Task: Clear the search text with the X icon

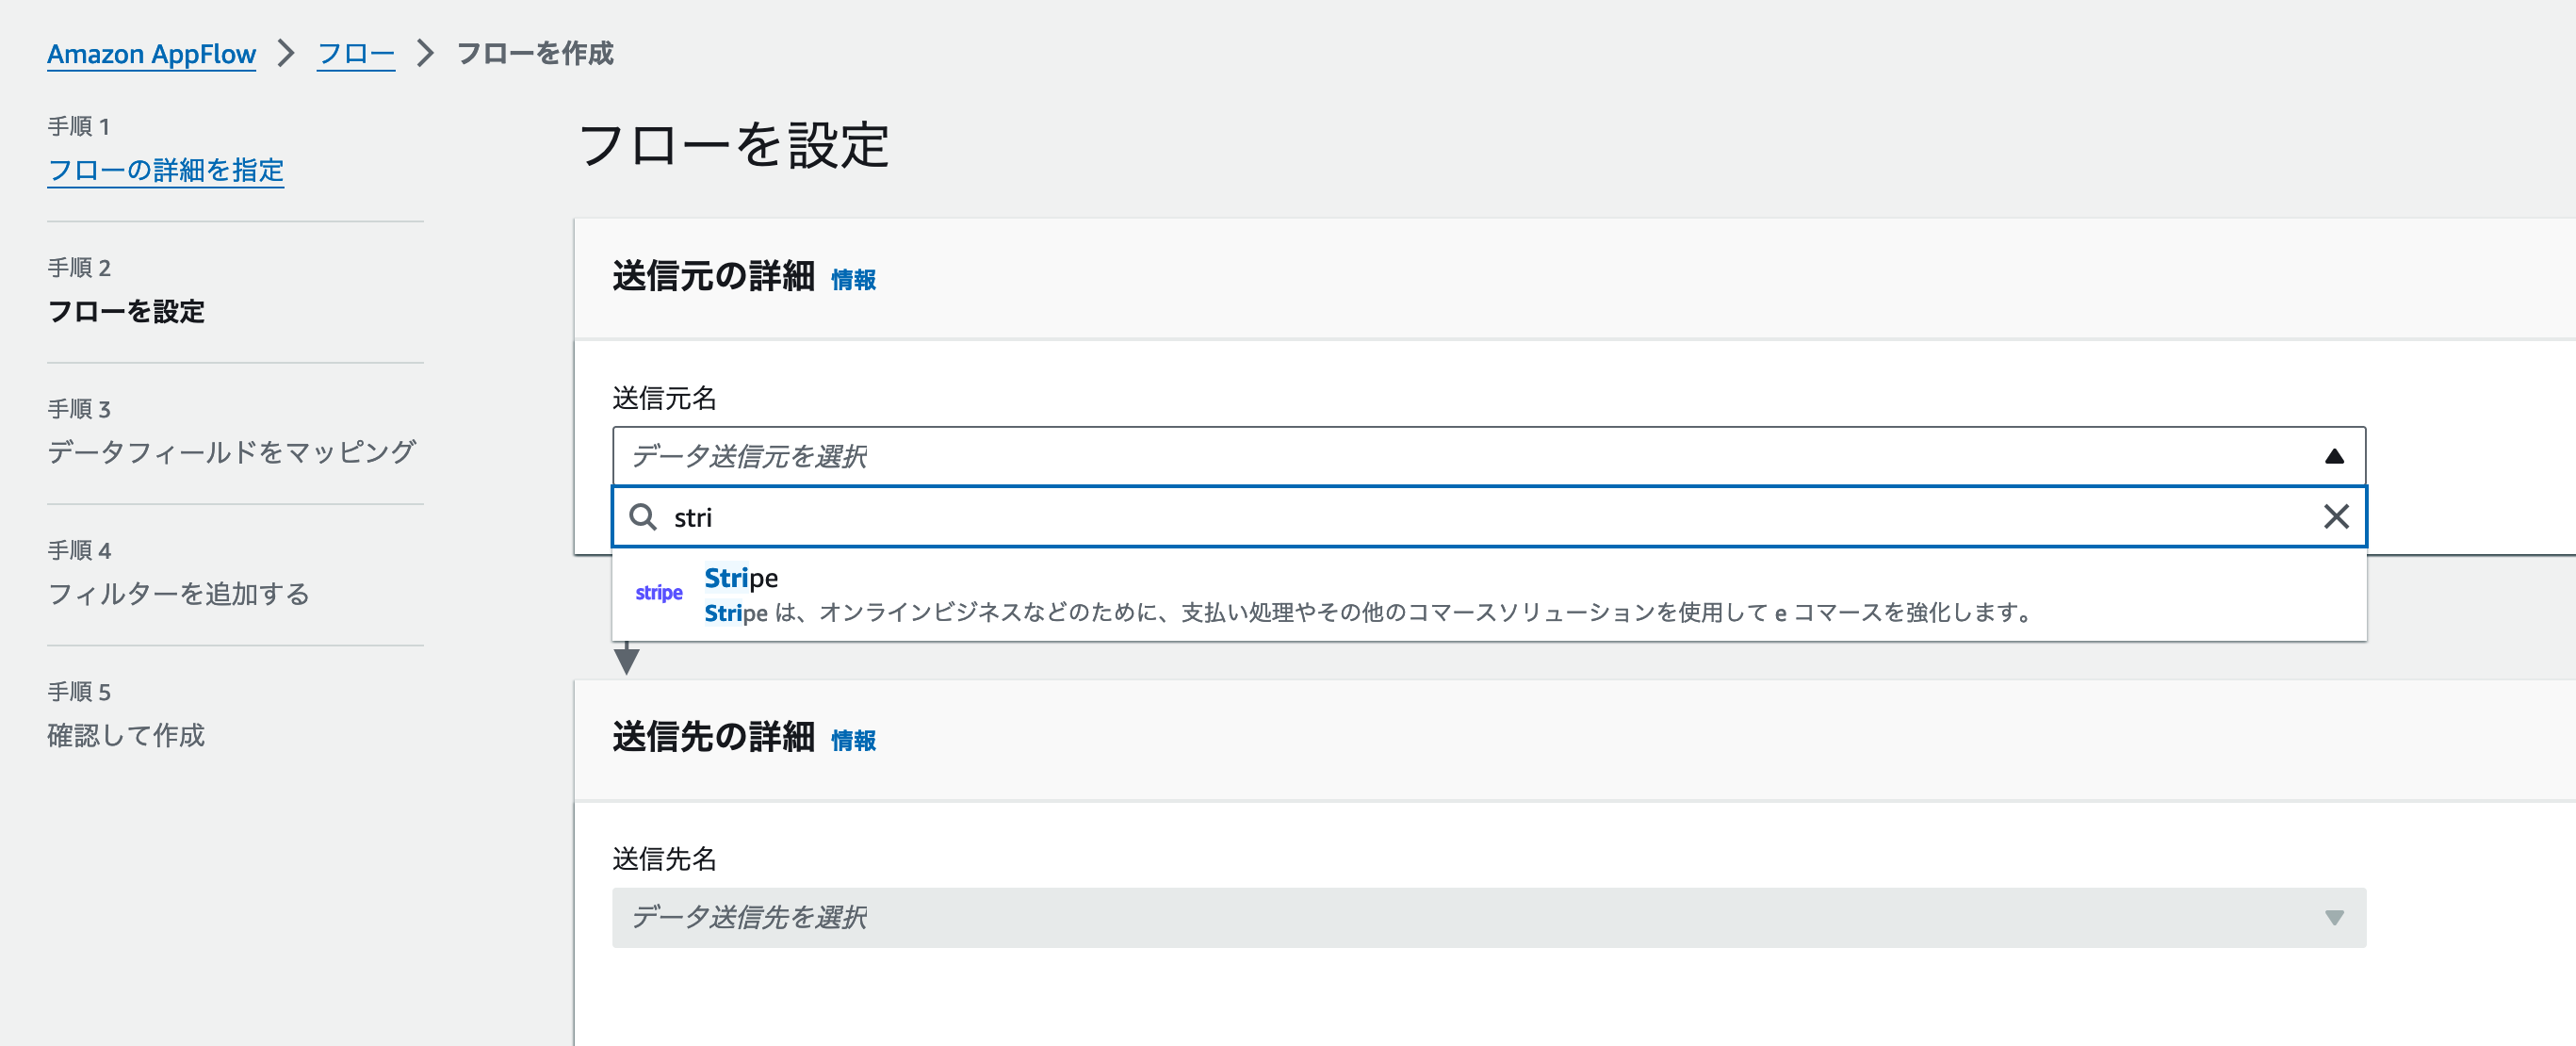Action: coord(2337,517)
